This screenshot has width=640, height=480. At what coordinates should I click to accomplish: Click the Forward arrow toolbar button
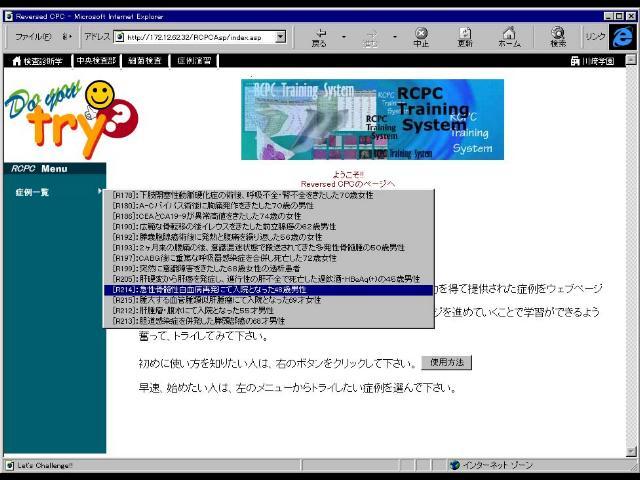point(372,37)
